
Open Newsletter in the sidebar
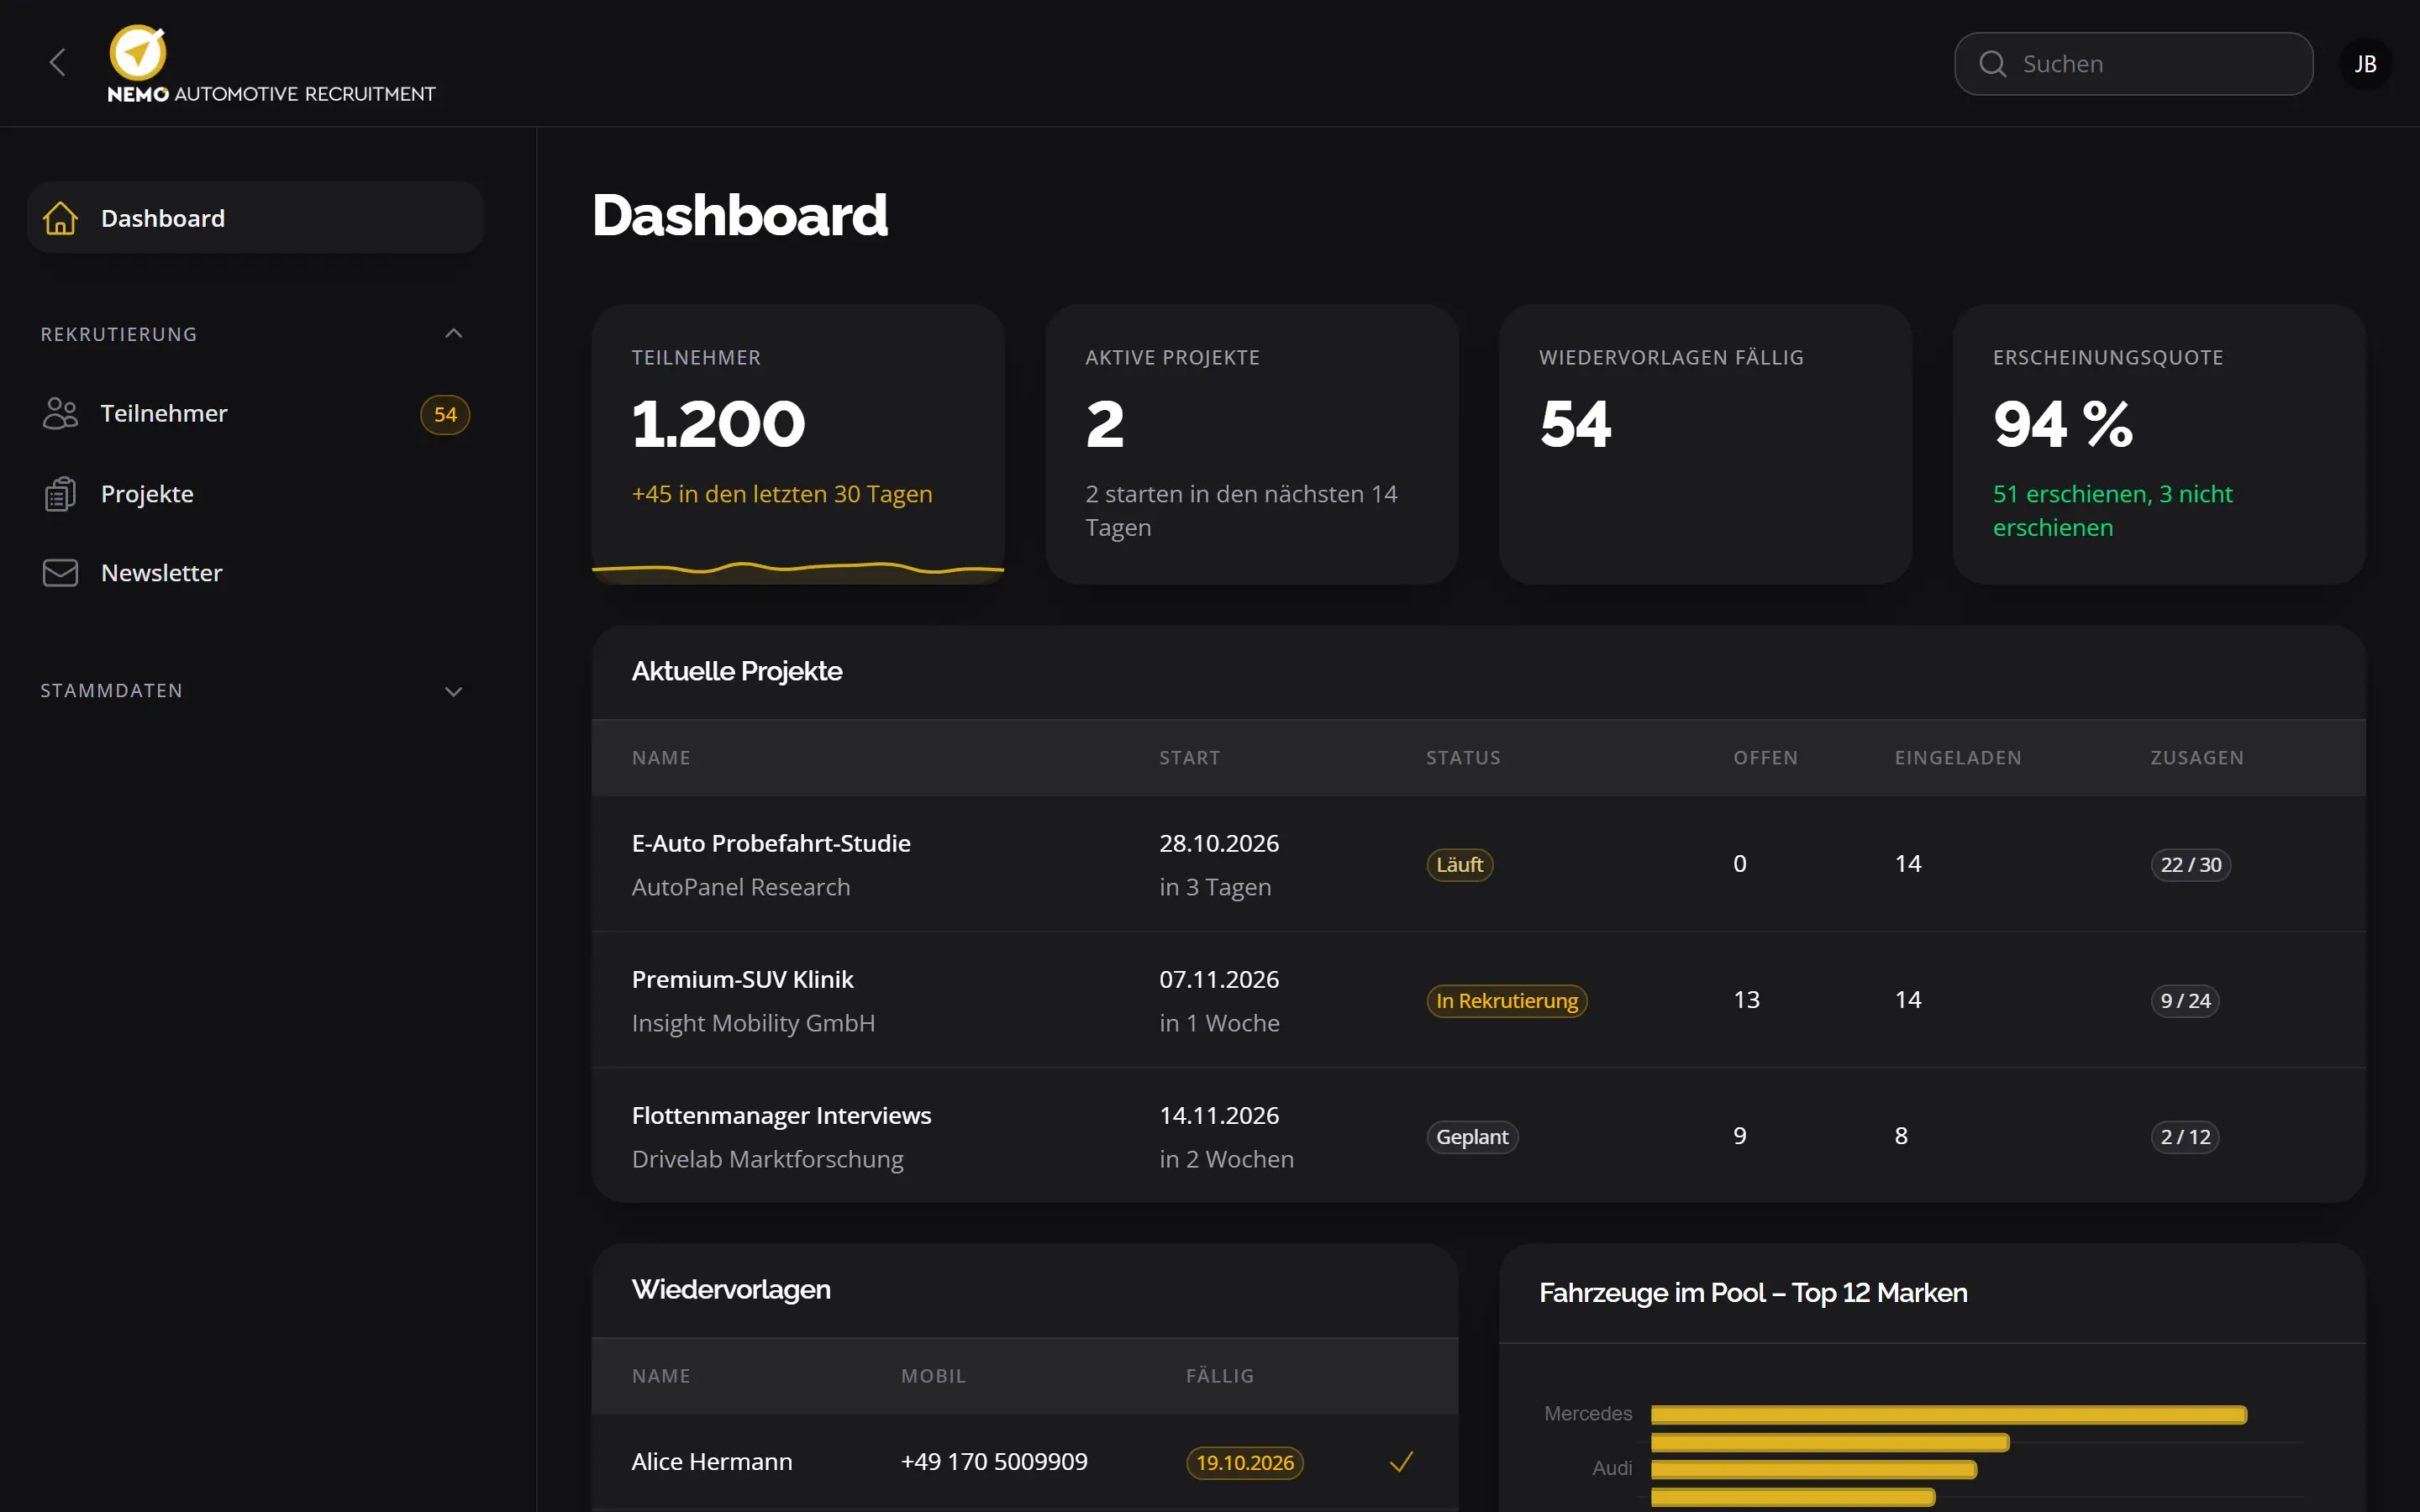tap(256, 573)
